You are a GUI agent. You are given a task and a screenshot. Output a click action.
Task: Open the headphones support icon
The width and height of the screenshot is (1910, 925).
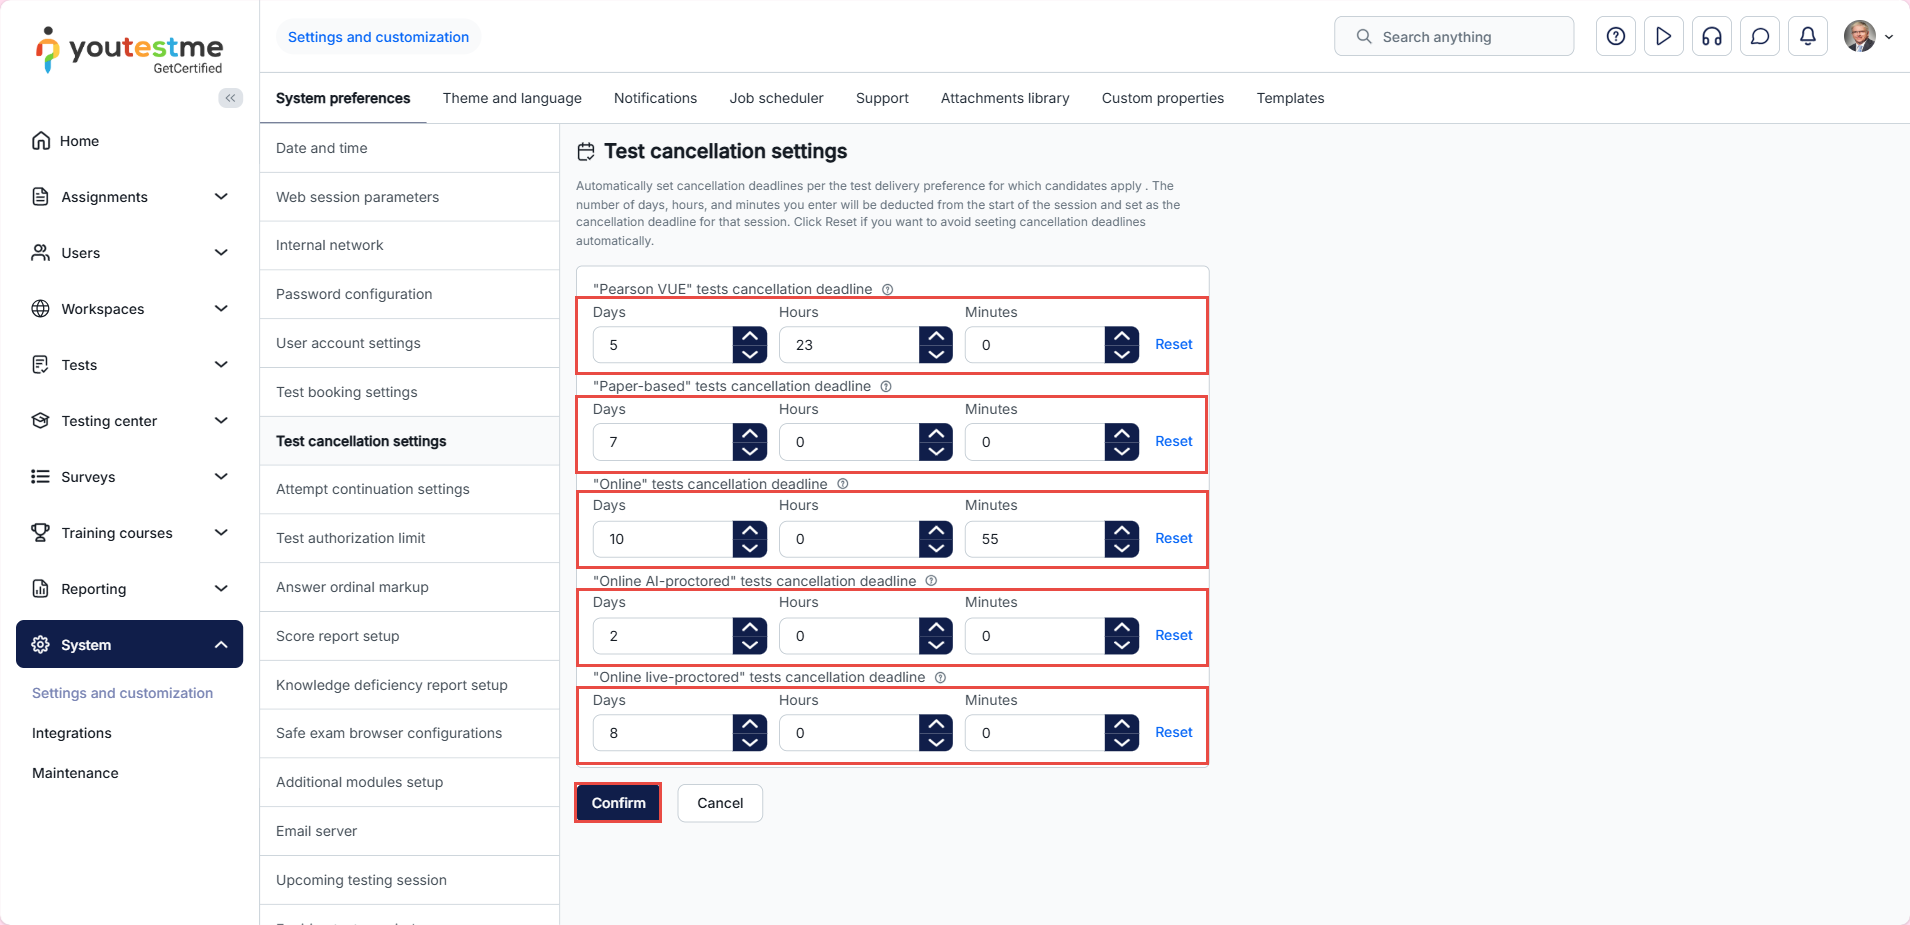(1711, 37)
